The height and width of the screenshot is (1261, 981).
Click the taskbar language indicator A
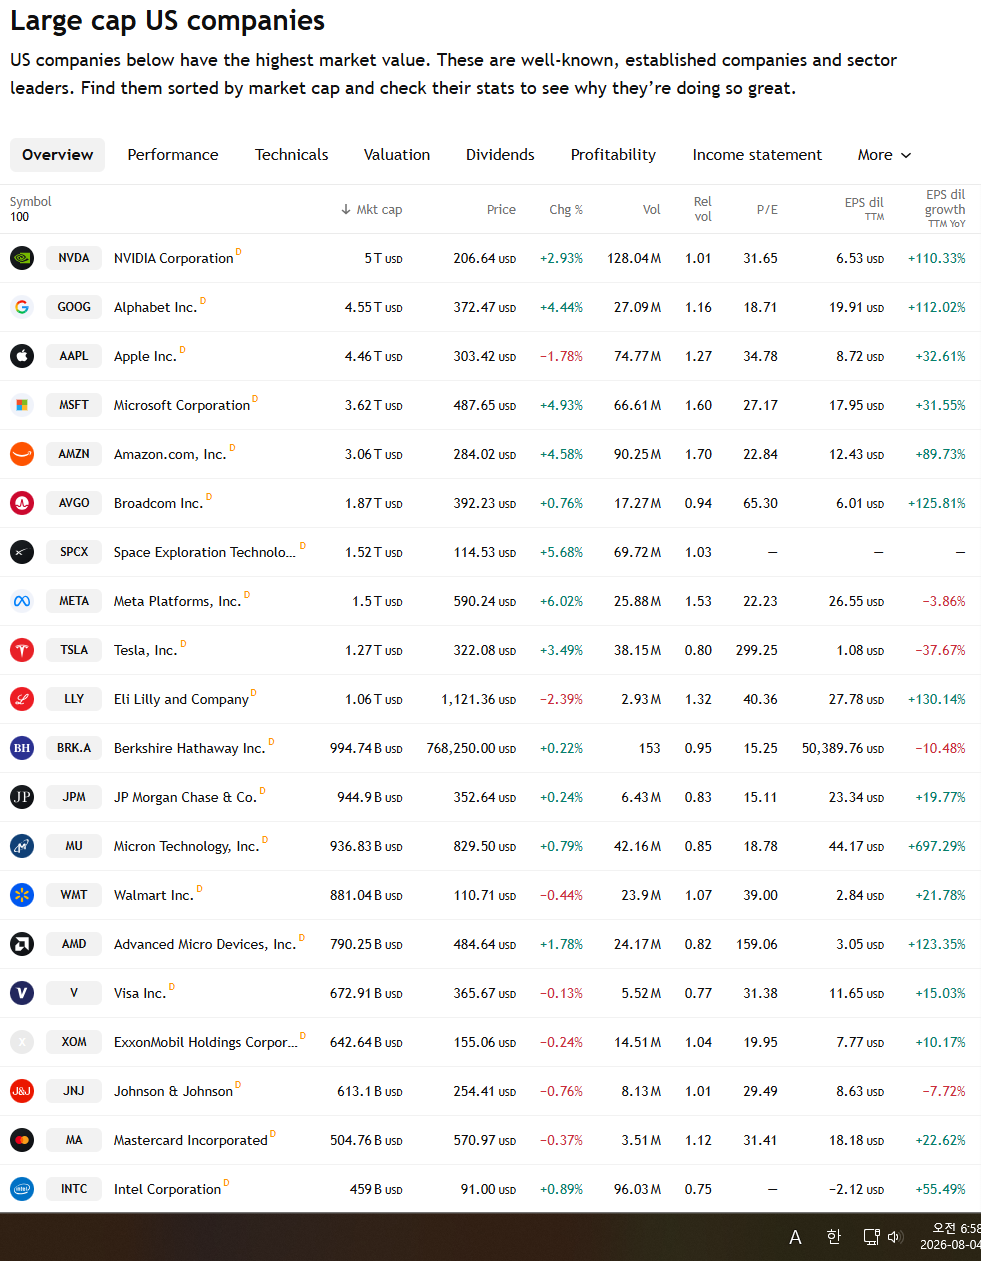(x=796, y=1237)
